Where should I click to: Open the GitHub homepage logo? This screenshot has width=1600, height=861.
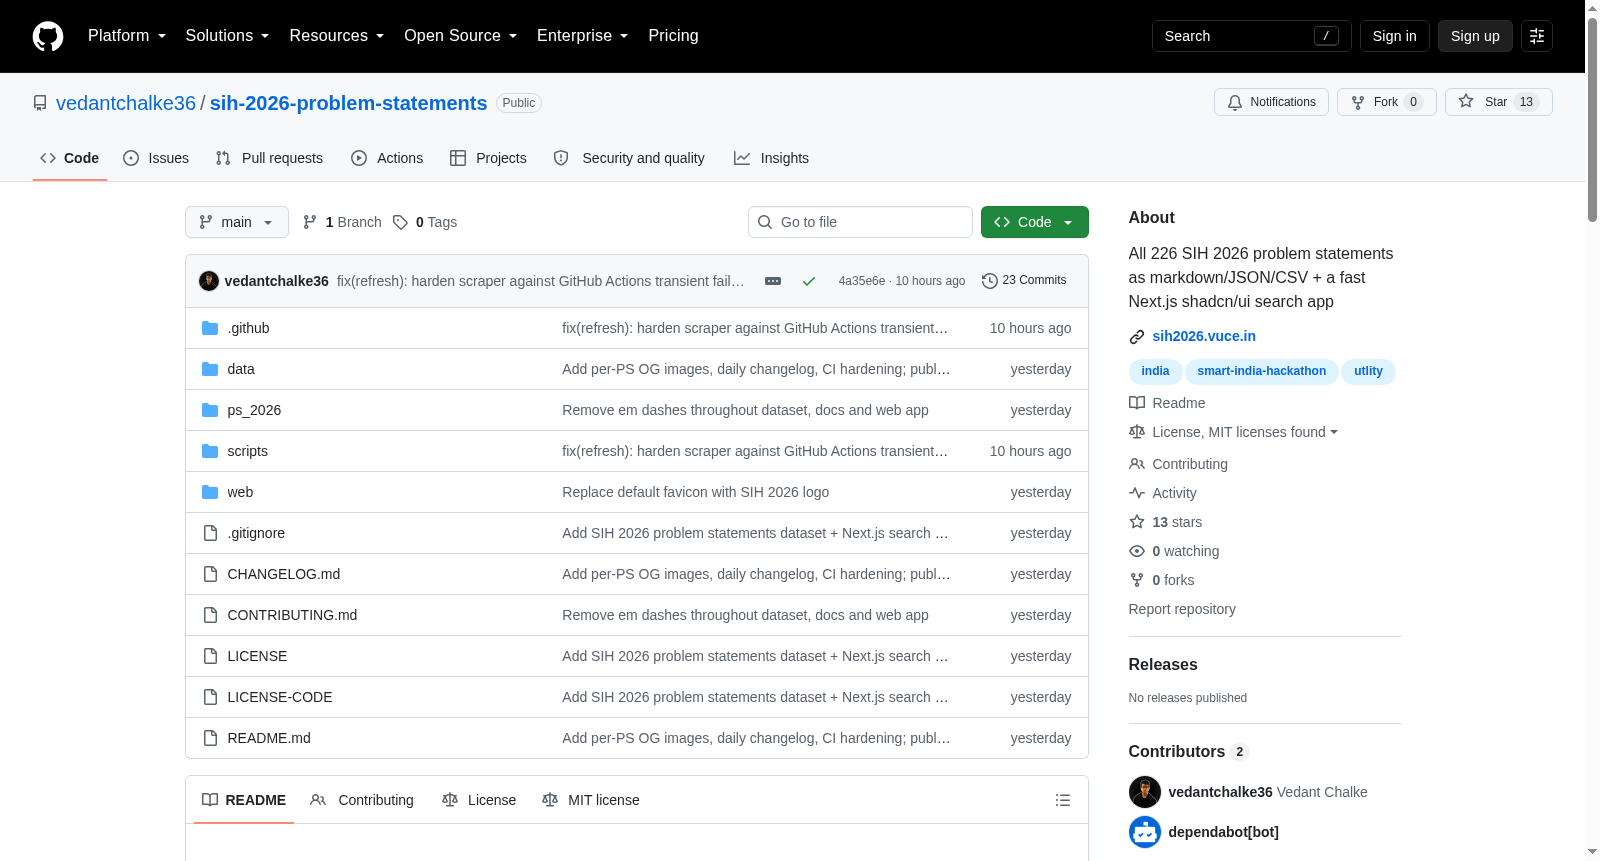[48, 36]
